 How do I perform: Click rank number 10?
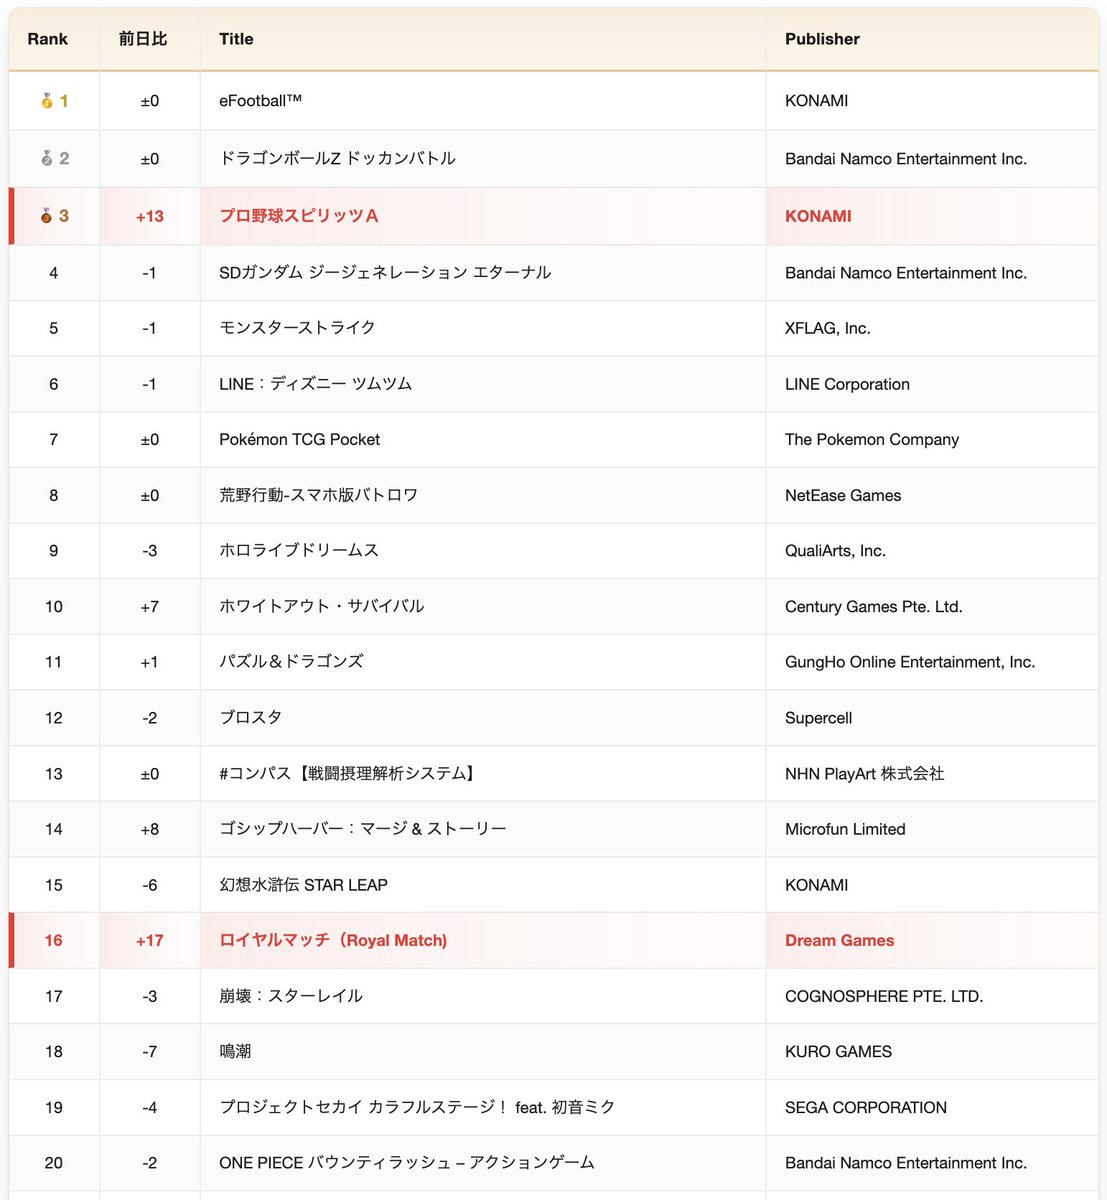[x=54, y=606]
